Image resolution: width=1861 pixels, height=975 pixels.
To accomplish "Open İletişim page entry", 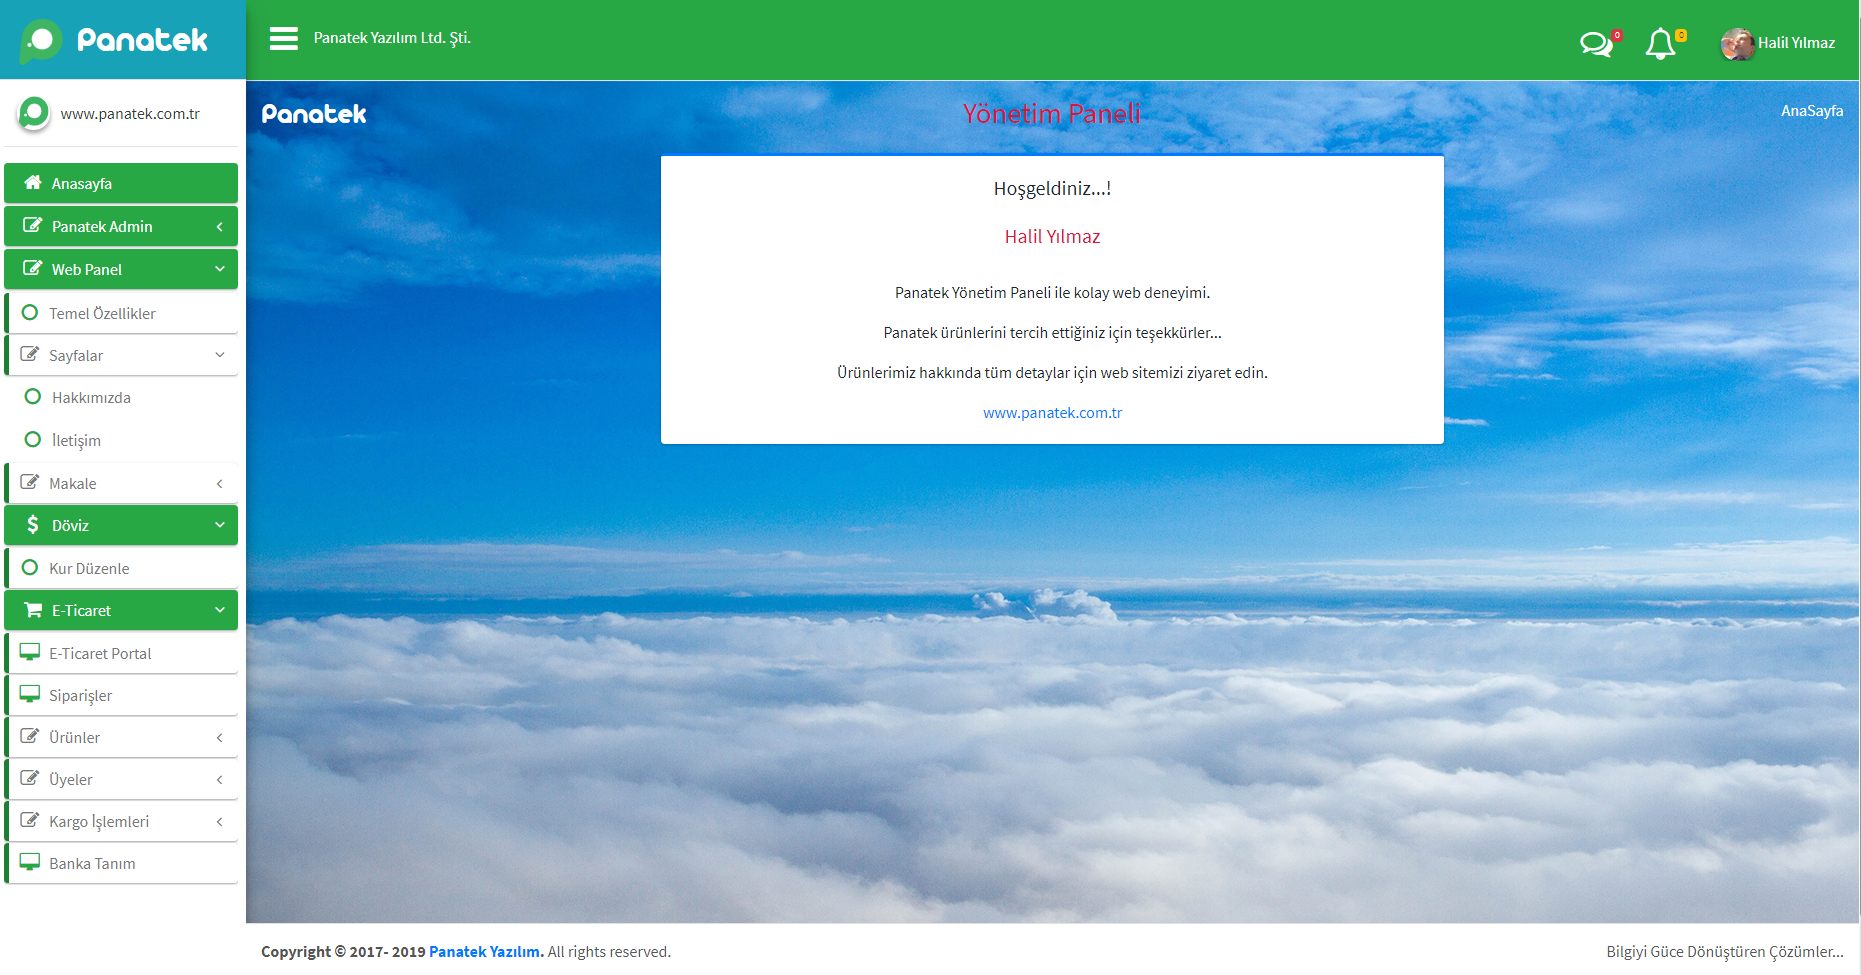I will click(121, 440).
